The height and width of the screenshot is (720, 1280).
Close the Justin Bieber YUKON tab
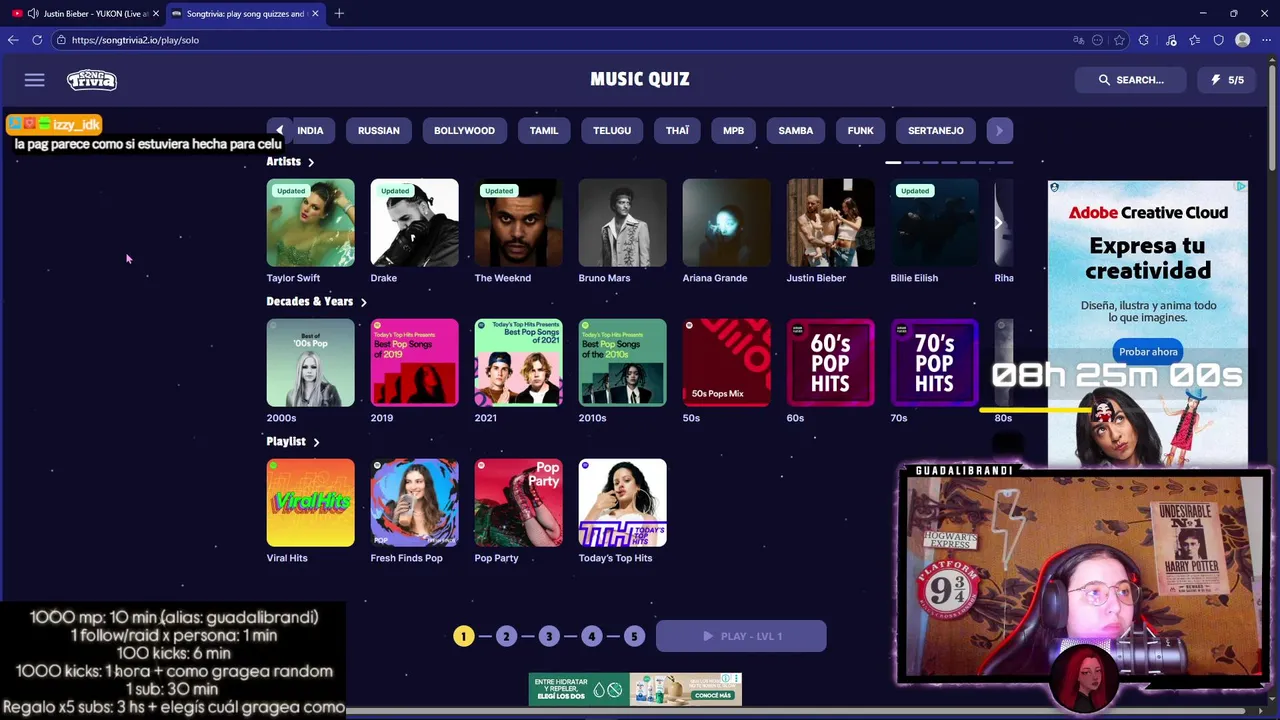[x=155, y=14]
